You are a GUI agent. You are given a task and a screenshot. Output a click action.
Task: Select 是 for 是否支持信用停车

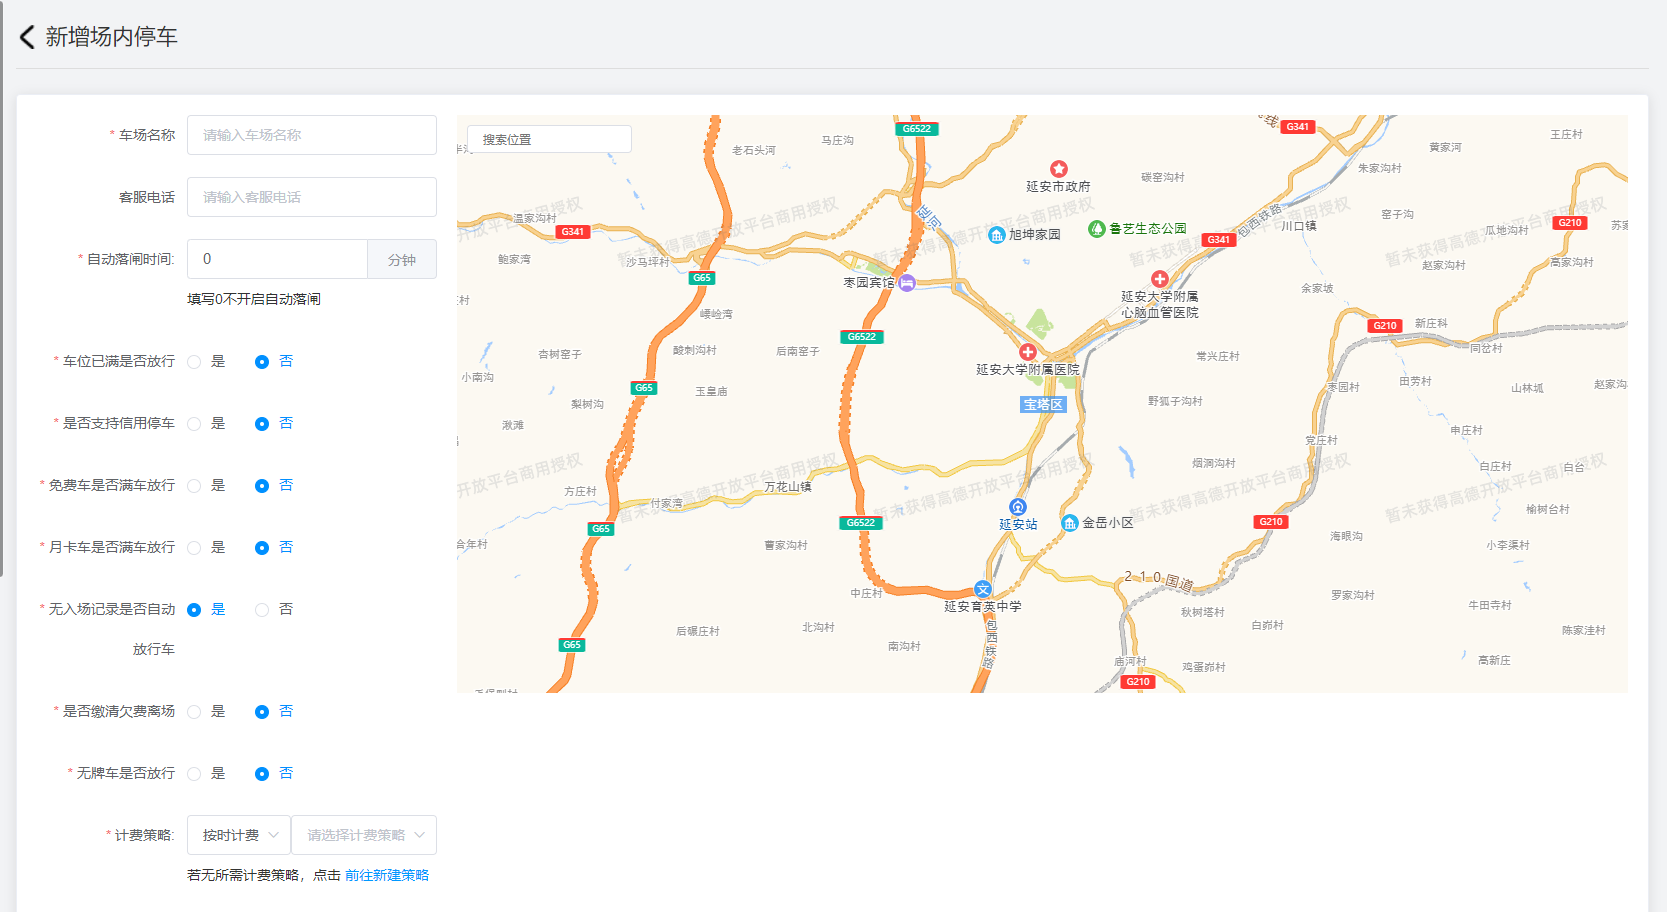[195, 424]
